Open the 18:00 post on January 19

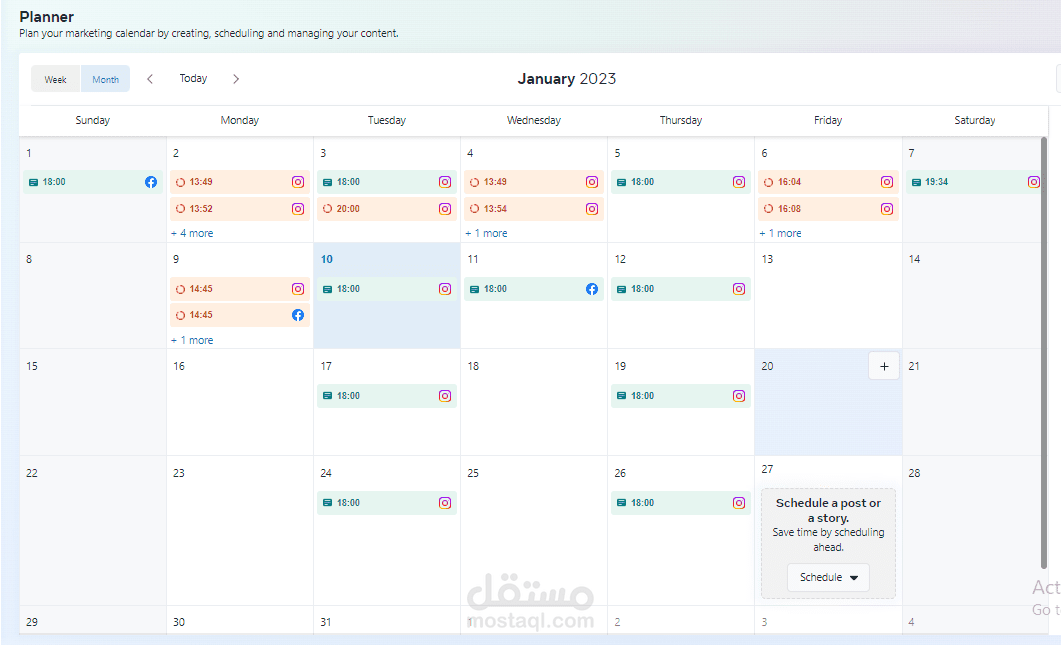click(681, 396)
